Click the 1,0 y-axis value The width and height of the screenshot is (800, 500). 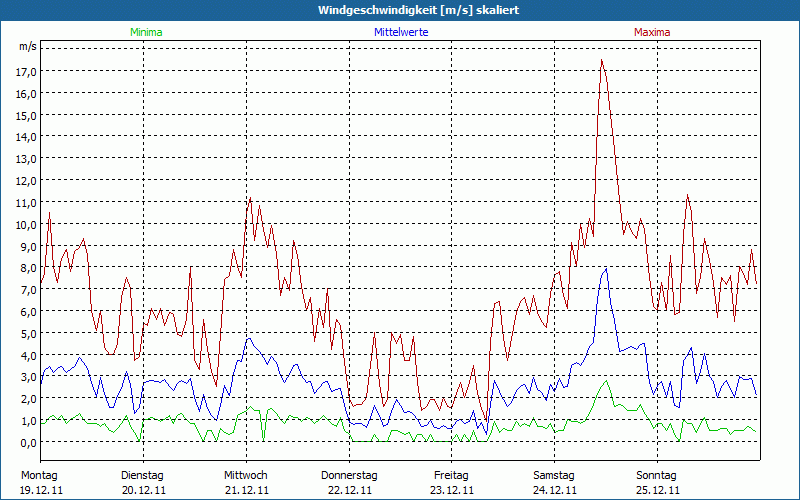28,421
